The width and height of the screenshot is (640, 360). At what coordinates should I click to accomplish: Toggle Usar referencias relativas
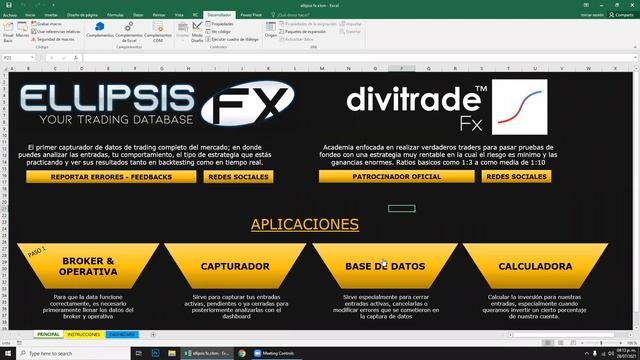pos(56,31)
